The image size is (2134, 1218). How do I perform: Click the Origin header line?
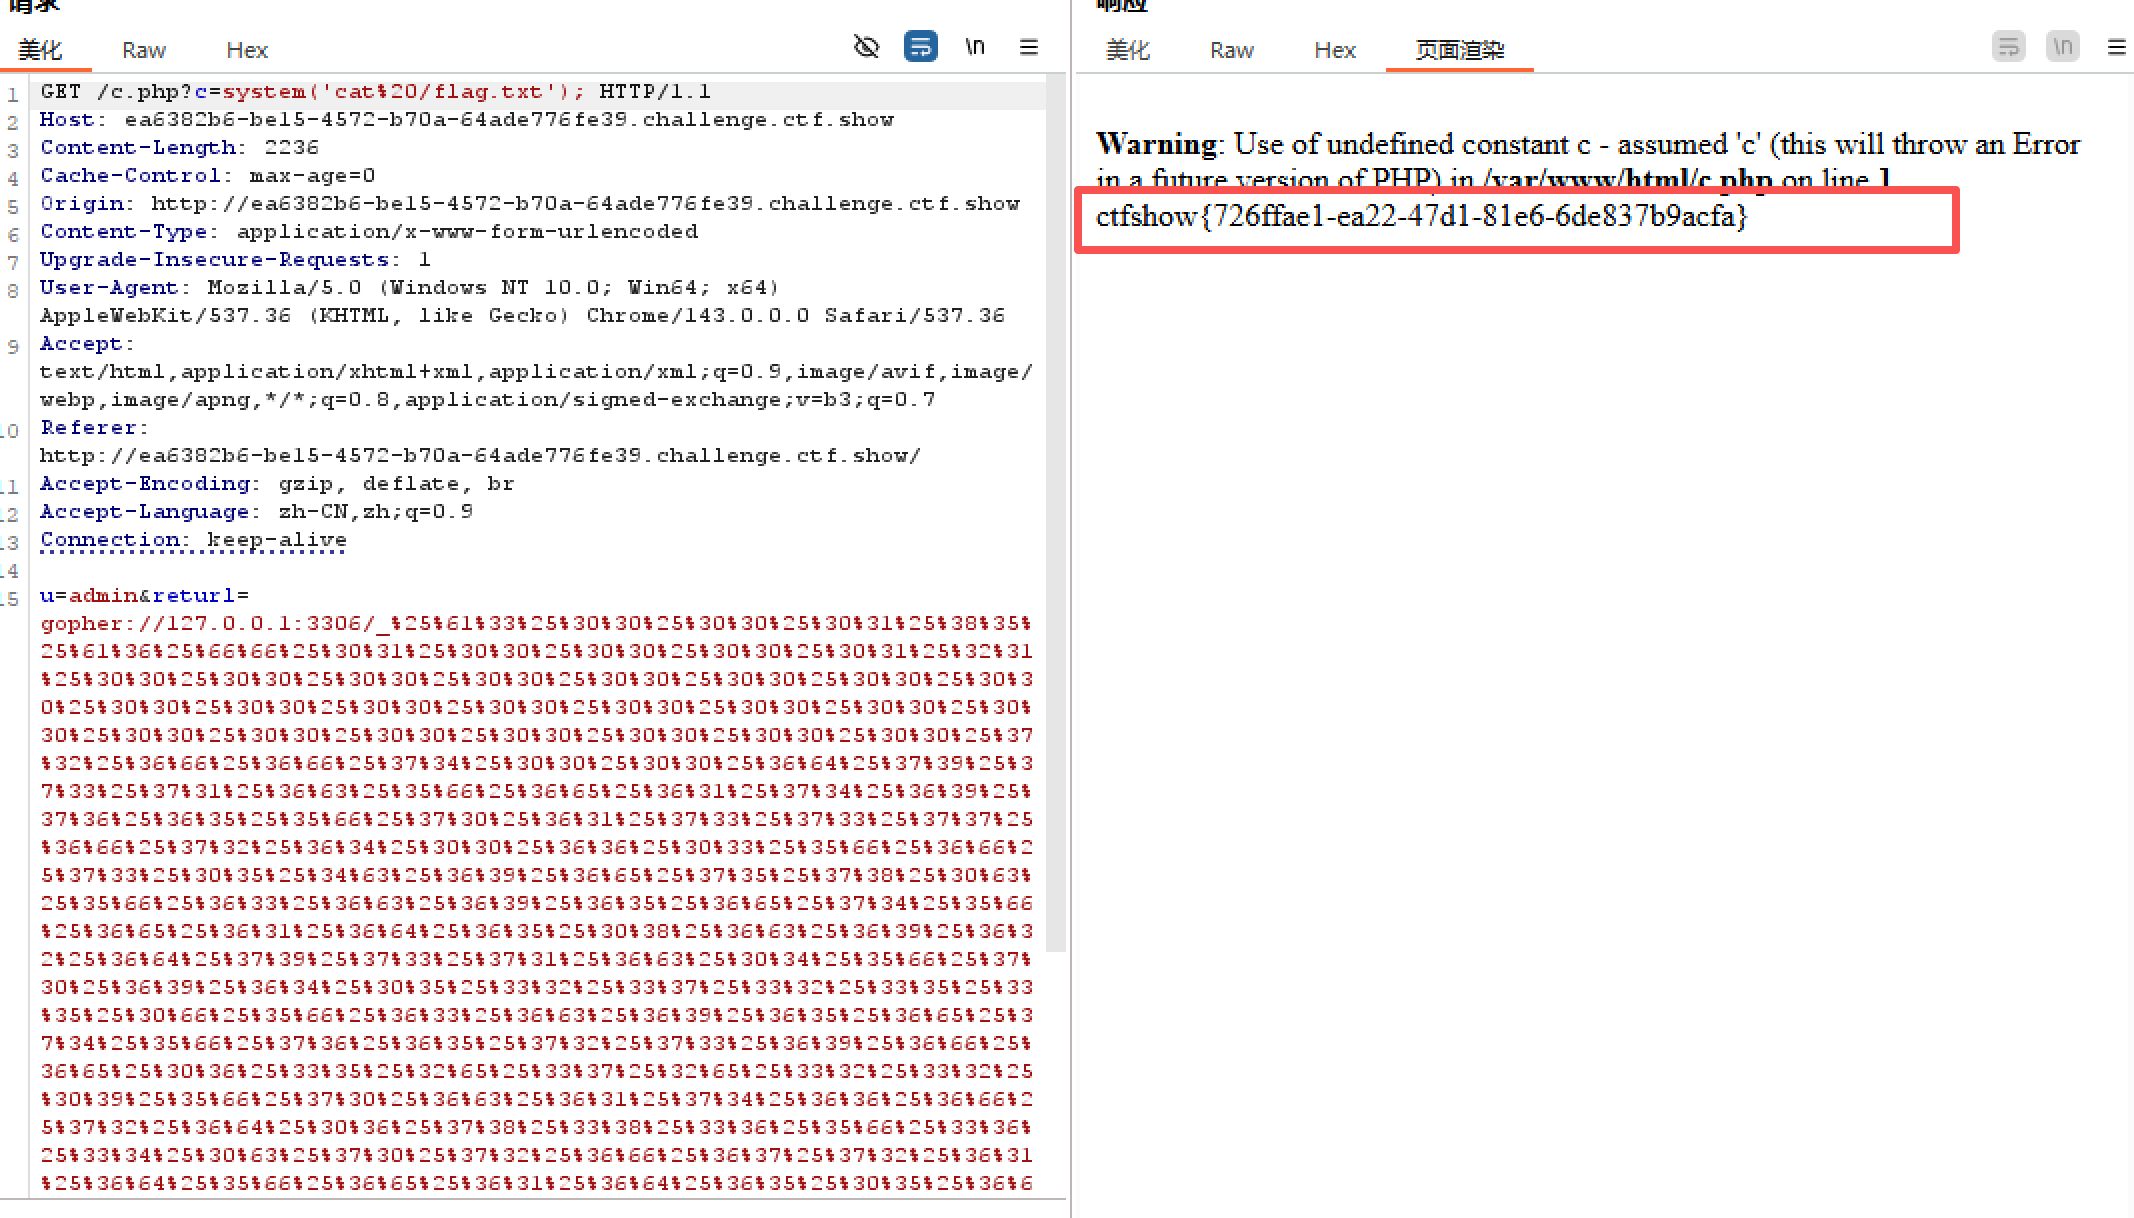click(530, 204)
